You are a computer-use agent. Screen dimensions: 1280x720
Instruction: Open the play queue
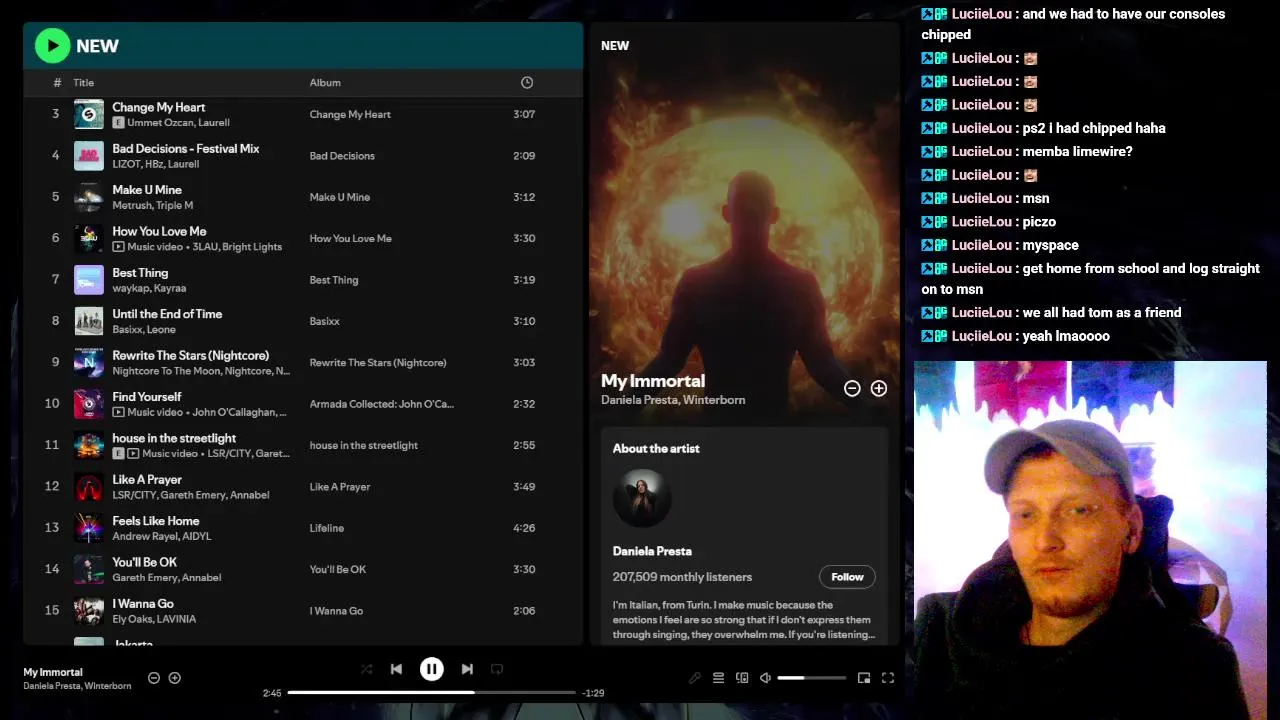click(x=718, y=678)
